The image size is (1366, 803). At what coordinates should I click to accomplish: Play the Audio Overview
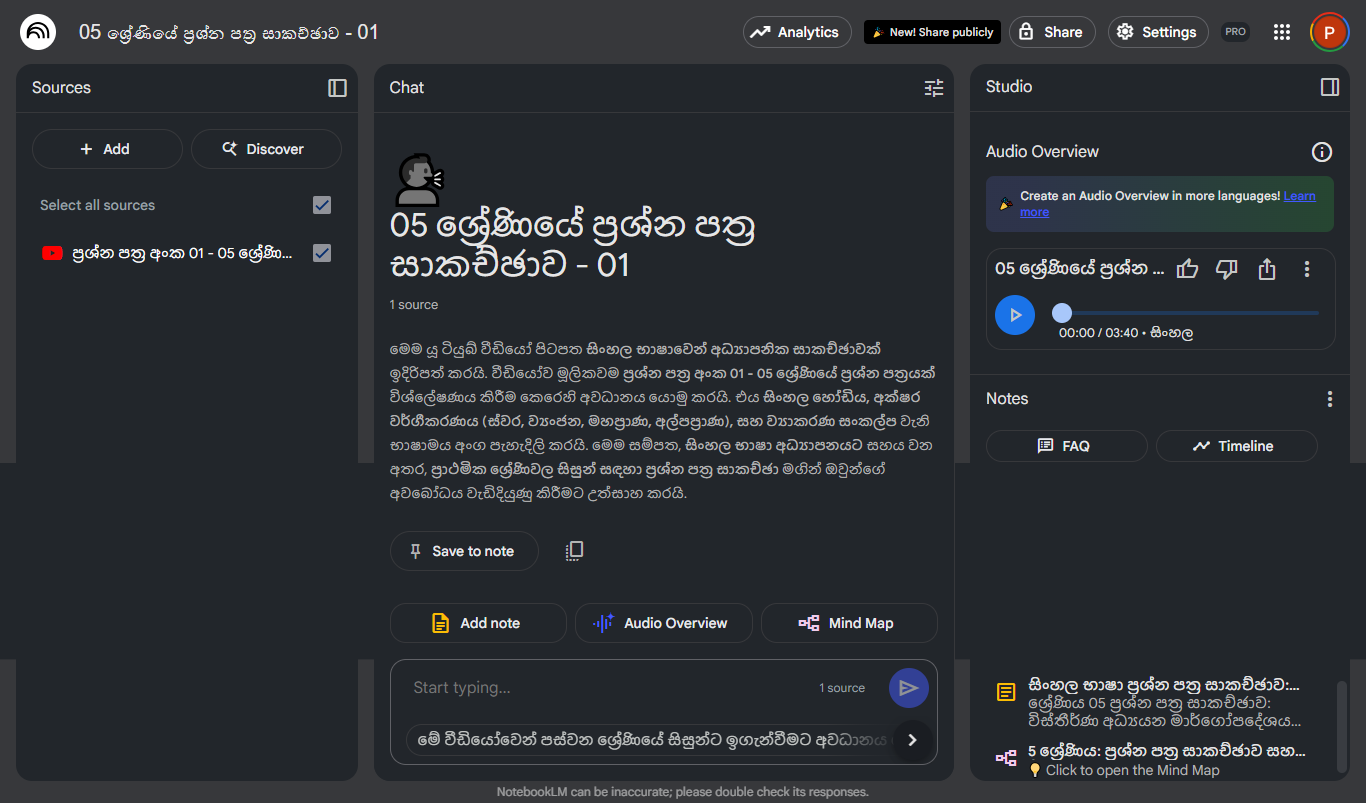click(x=1014, y=314)
